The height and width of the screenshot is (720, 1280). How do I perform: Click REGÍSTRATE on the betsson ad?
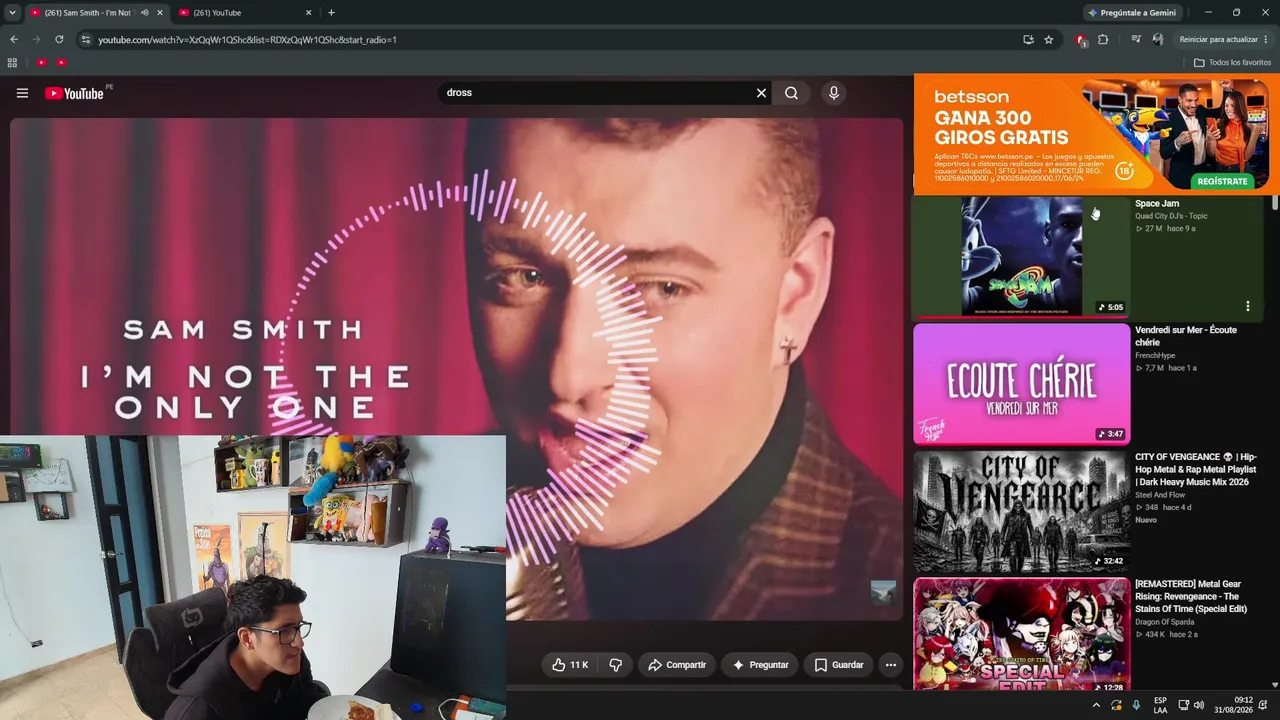pyautogui.click(x=1222, y=181)
